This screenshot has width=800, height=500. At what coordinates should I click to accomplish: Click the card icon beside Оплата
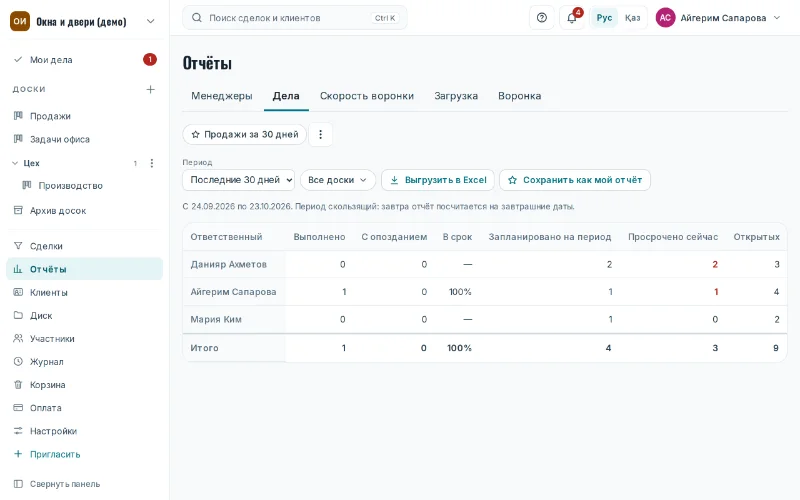[18, 408]
